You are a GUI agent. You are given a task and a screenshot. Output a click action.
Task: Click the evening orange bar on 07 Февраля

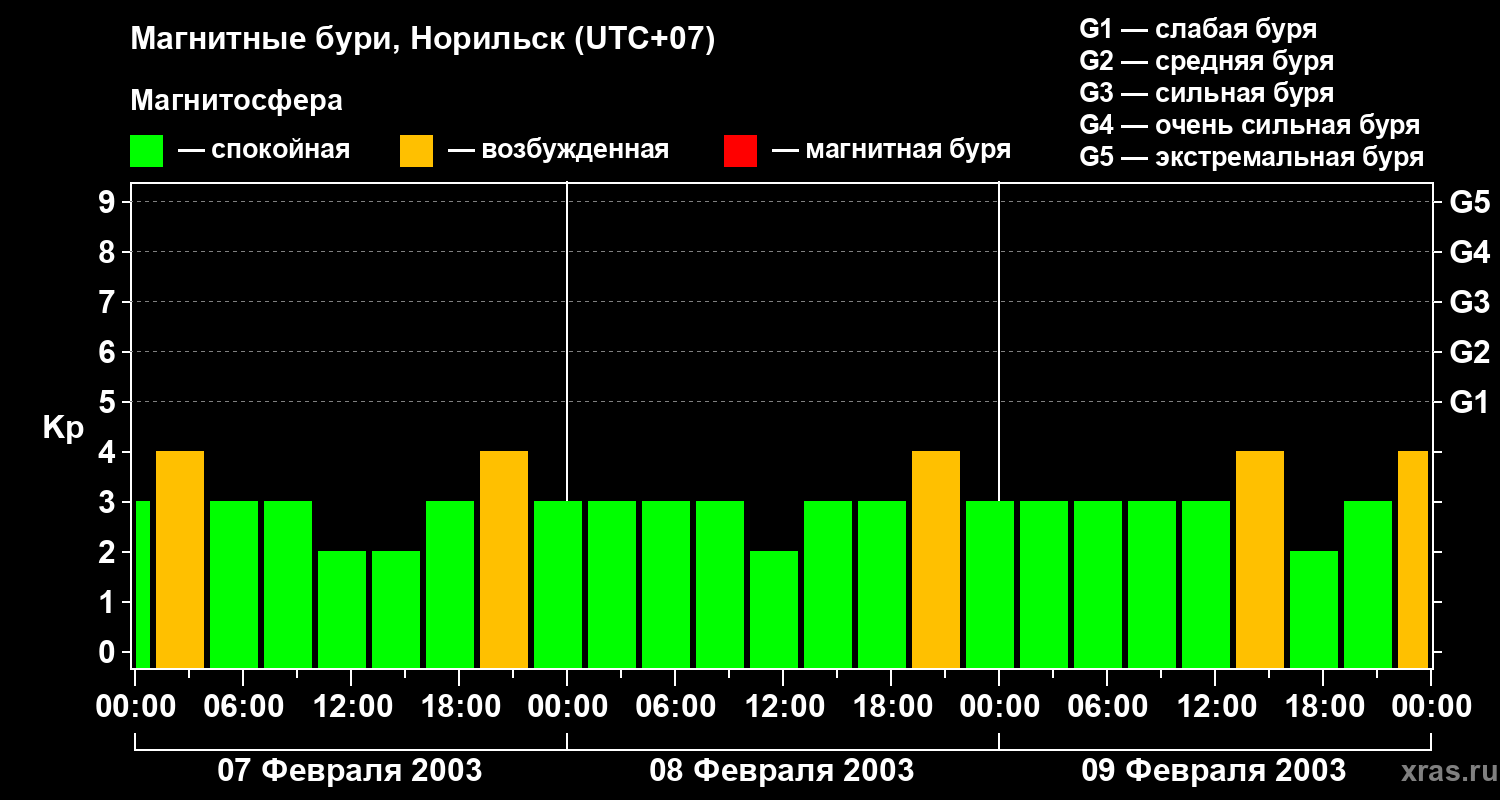(x=504, y=560)
